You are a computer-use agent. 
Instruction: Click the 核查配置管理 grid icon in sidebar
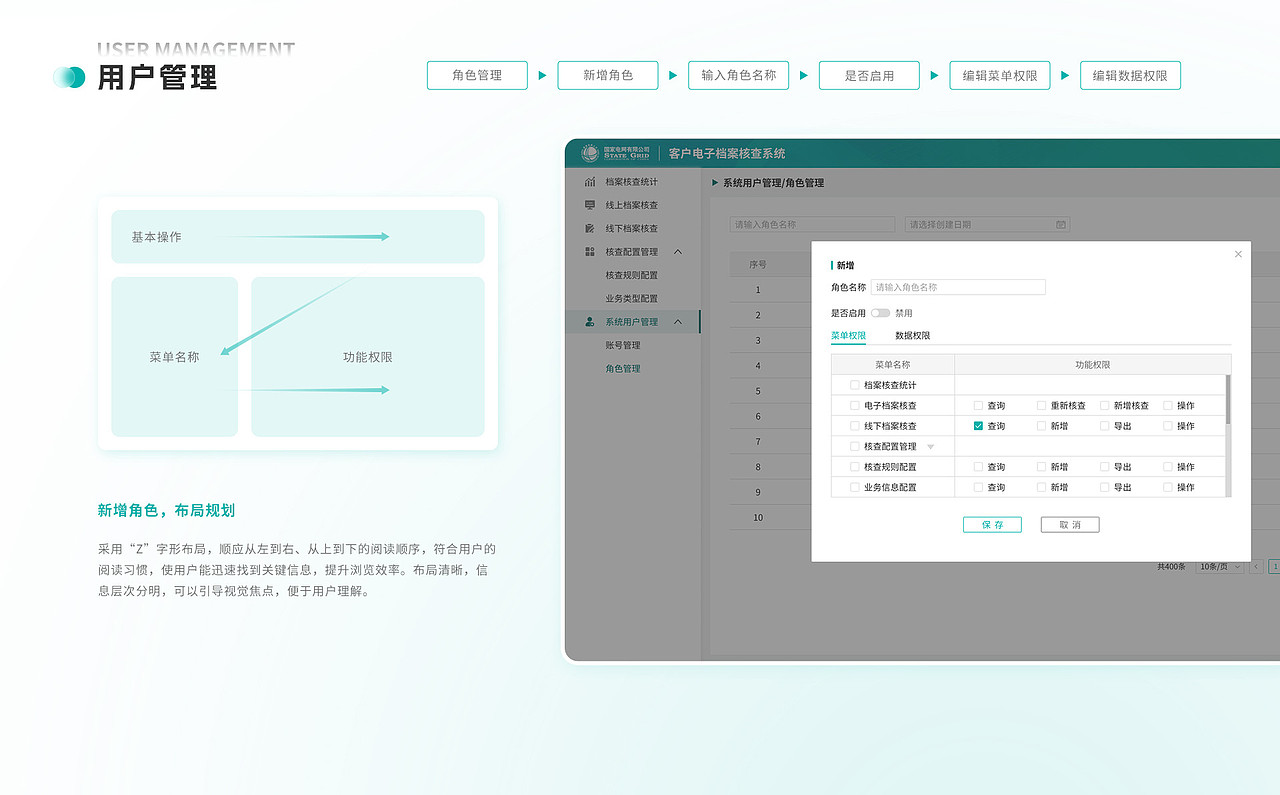coord(590,252)
